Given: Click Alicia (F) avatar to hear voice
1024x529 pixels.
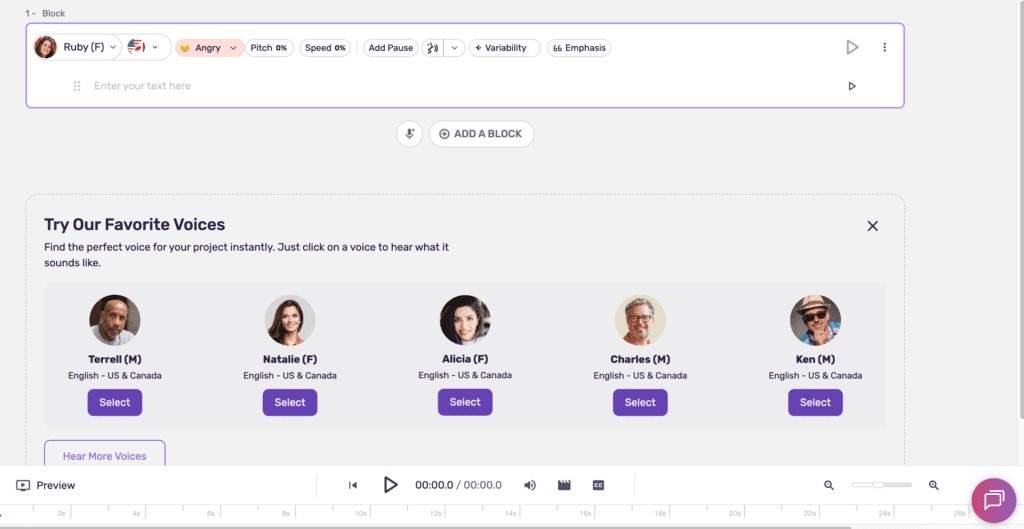Looking at the screenshot, I should 465,320.
